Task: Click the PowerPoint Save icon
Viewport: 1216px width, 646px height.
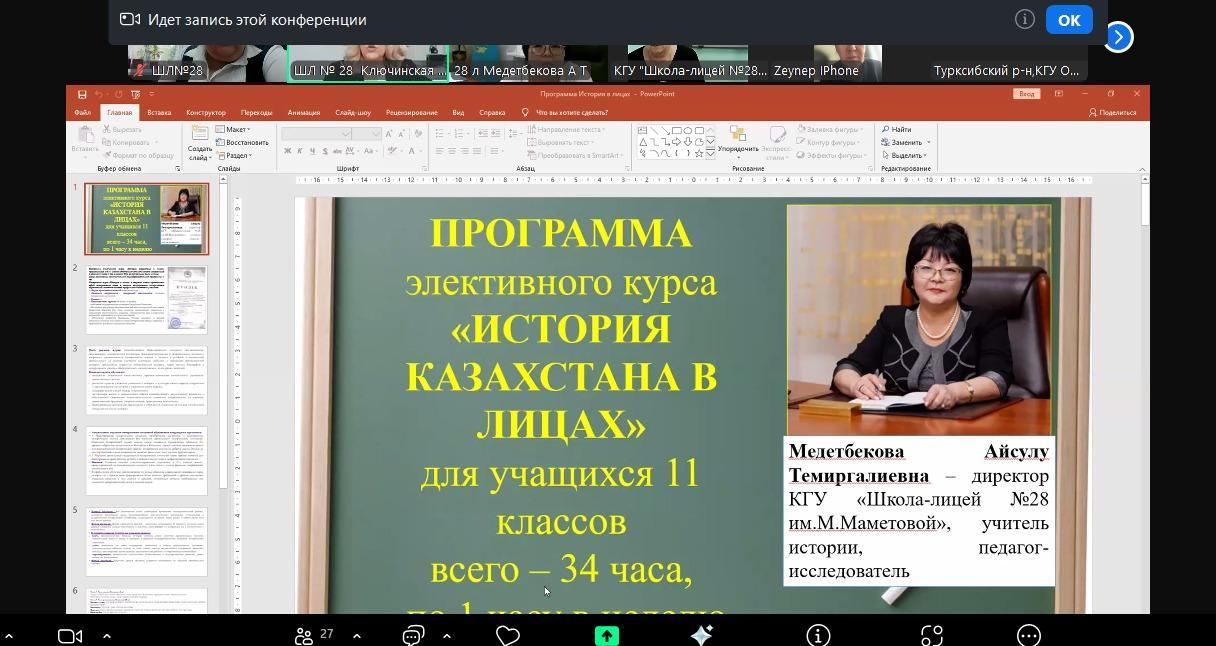Action: [x=81, y=94]
